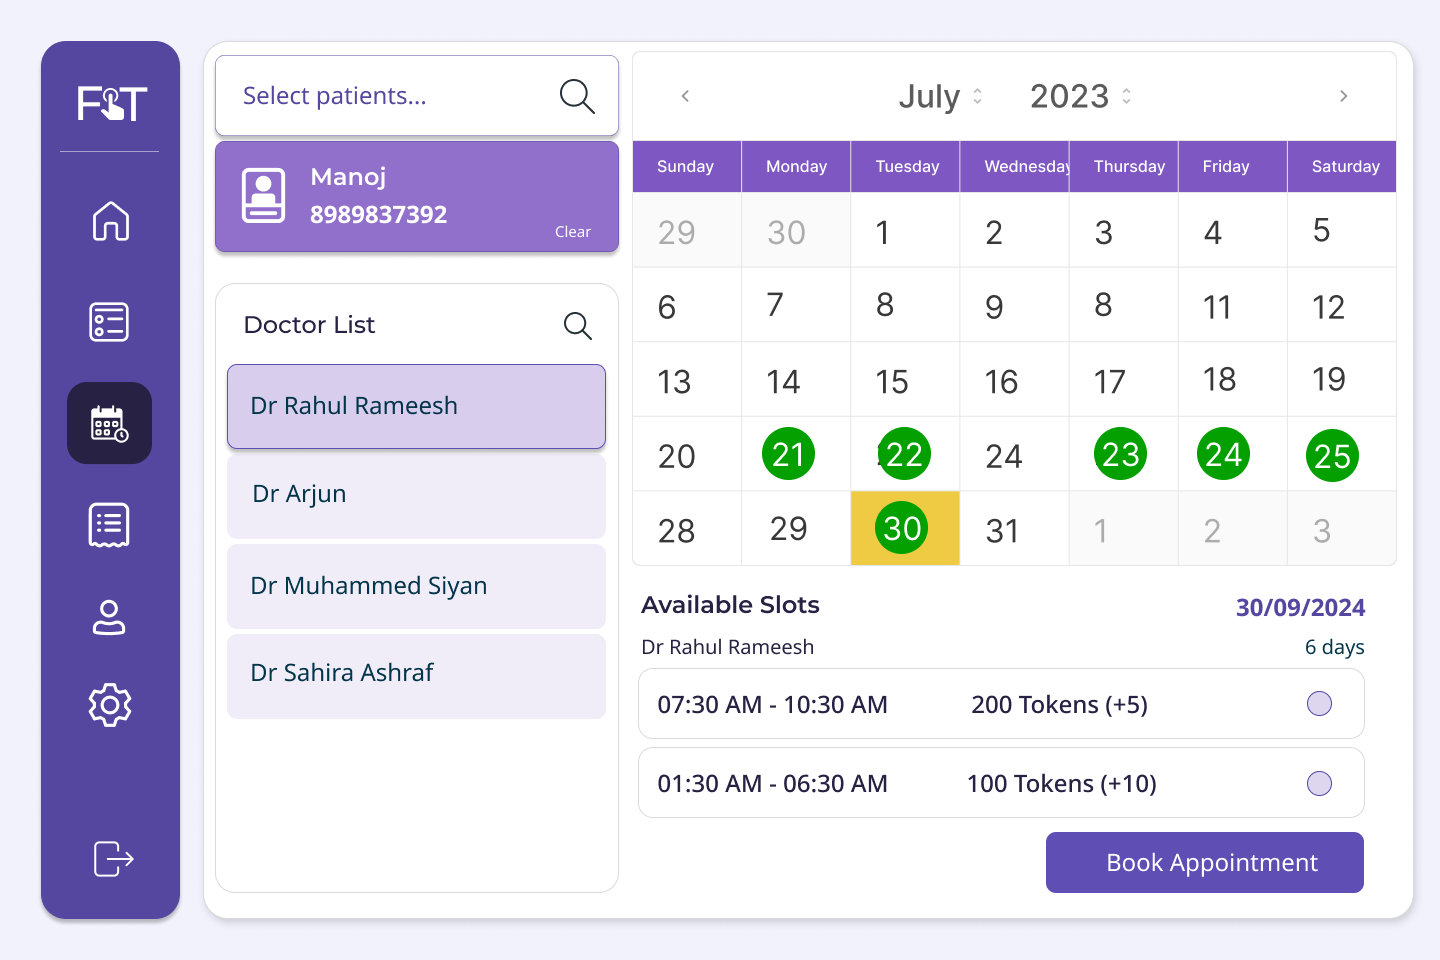Open the July month dropdown
1440x960 pixels.
pos(940,96)
